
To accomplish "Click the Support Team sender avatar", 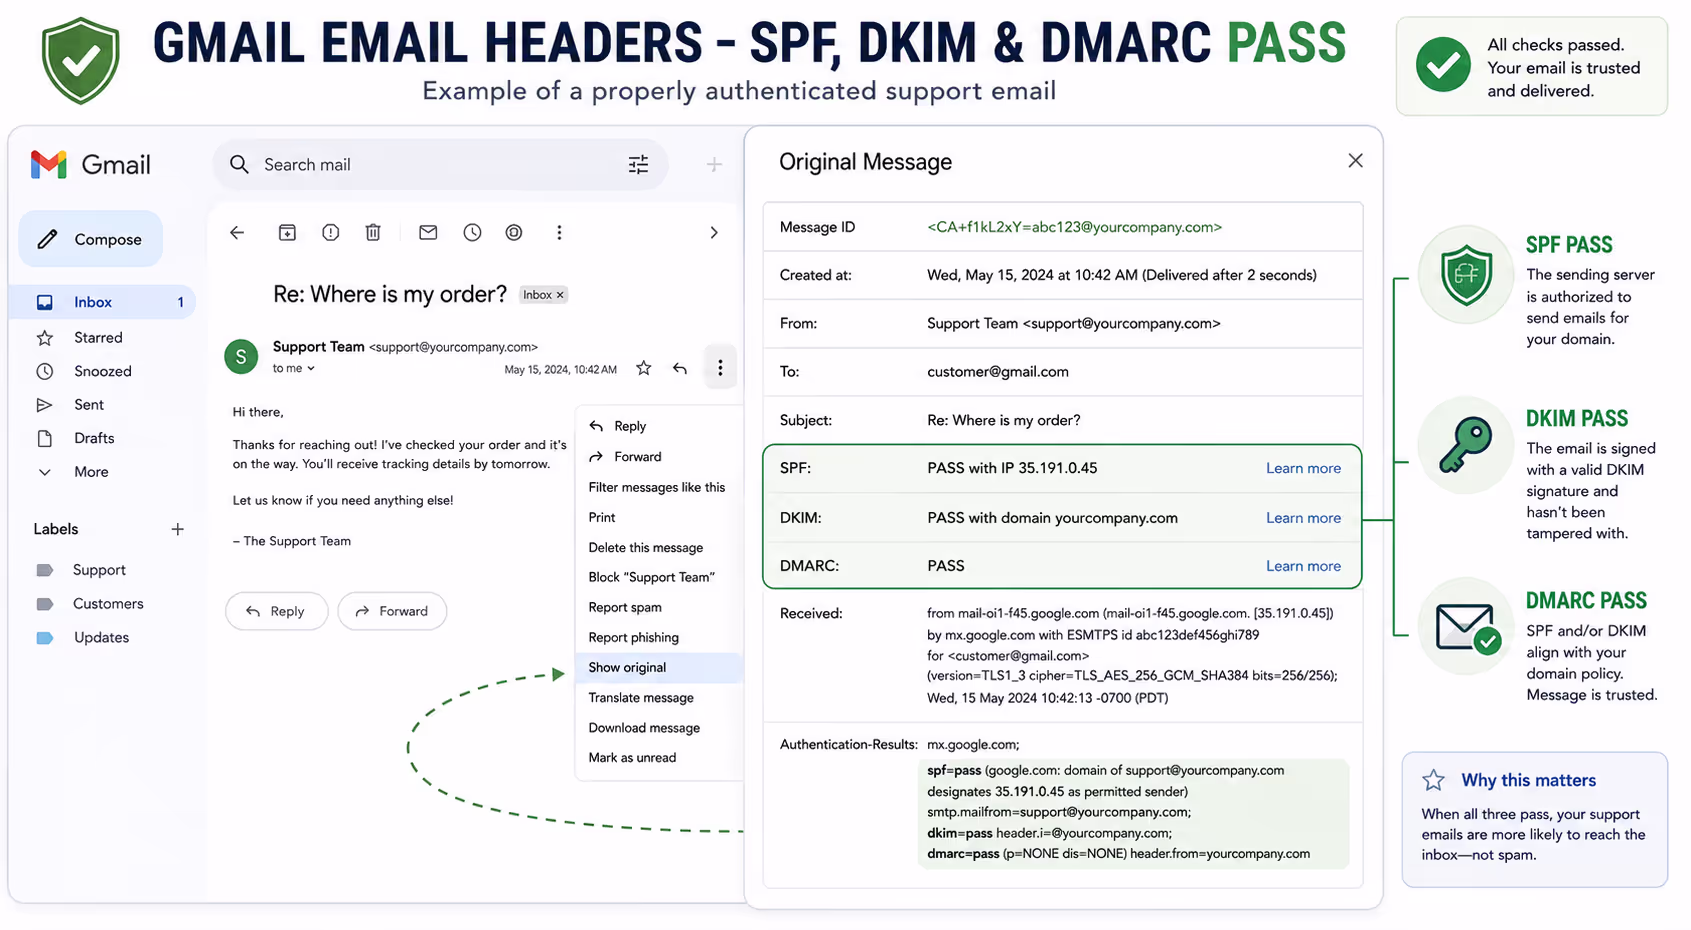I will click(x=241, y=356).
